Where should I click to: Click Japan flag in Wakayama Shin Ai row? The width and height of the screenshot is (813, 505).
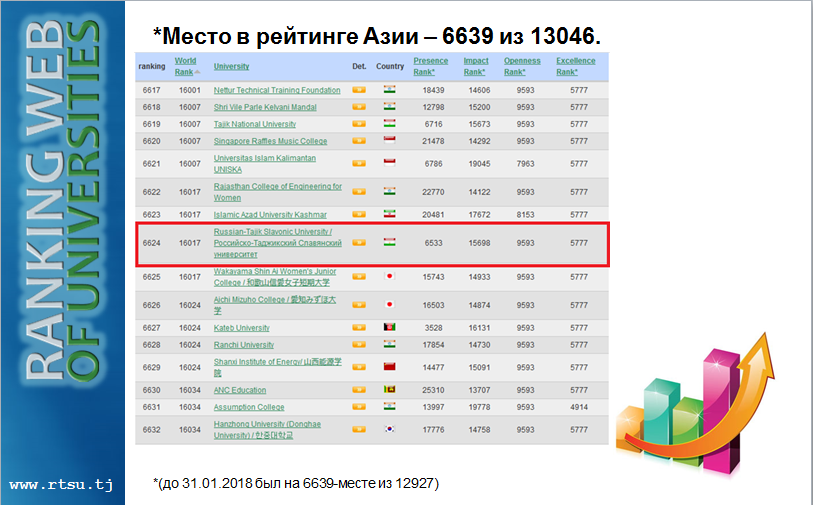[x=389, y=276]
